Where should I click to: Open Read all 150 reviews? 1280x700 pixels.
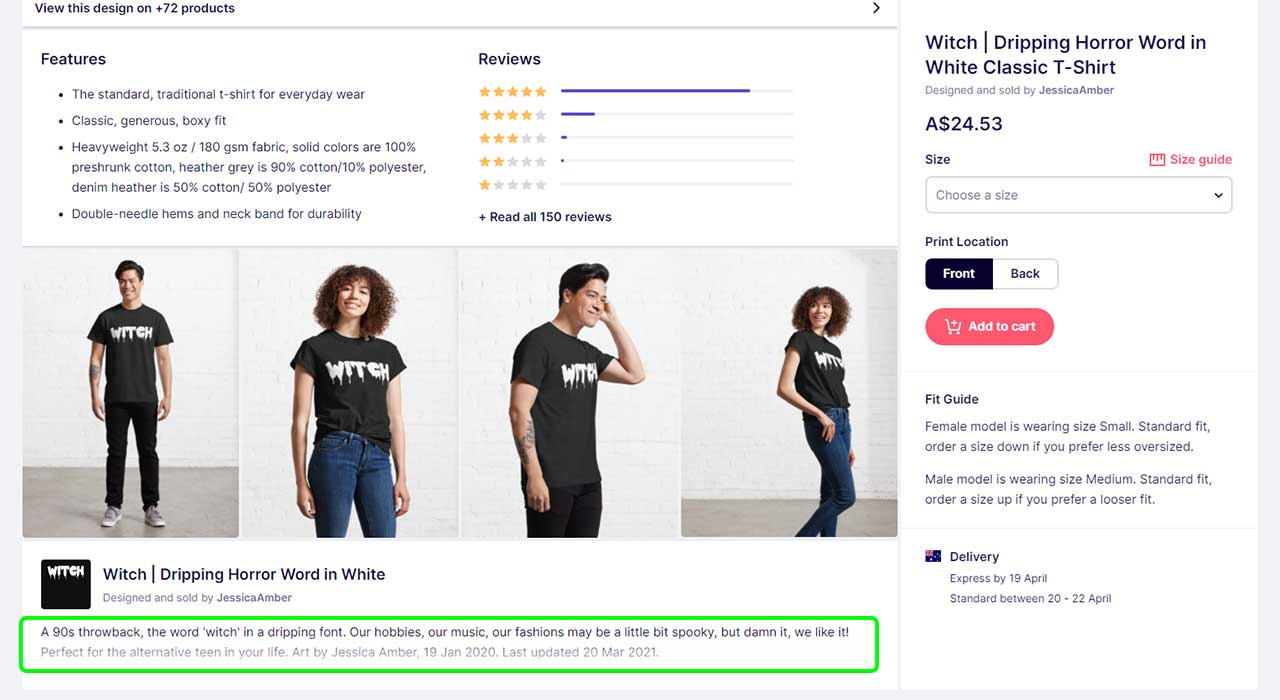pos(545,217)
